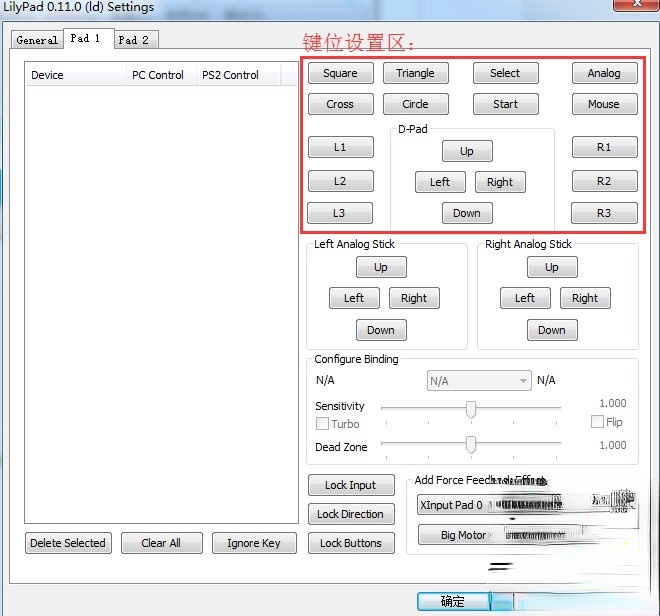Click the Circle button binding

[x=415, y=104]
